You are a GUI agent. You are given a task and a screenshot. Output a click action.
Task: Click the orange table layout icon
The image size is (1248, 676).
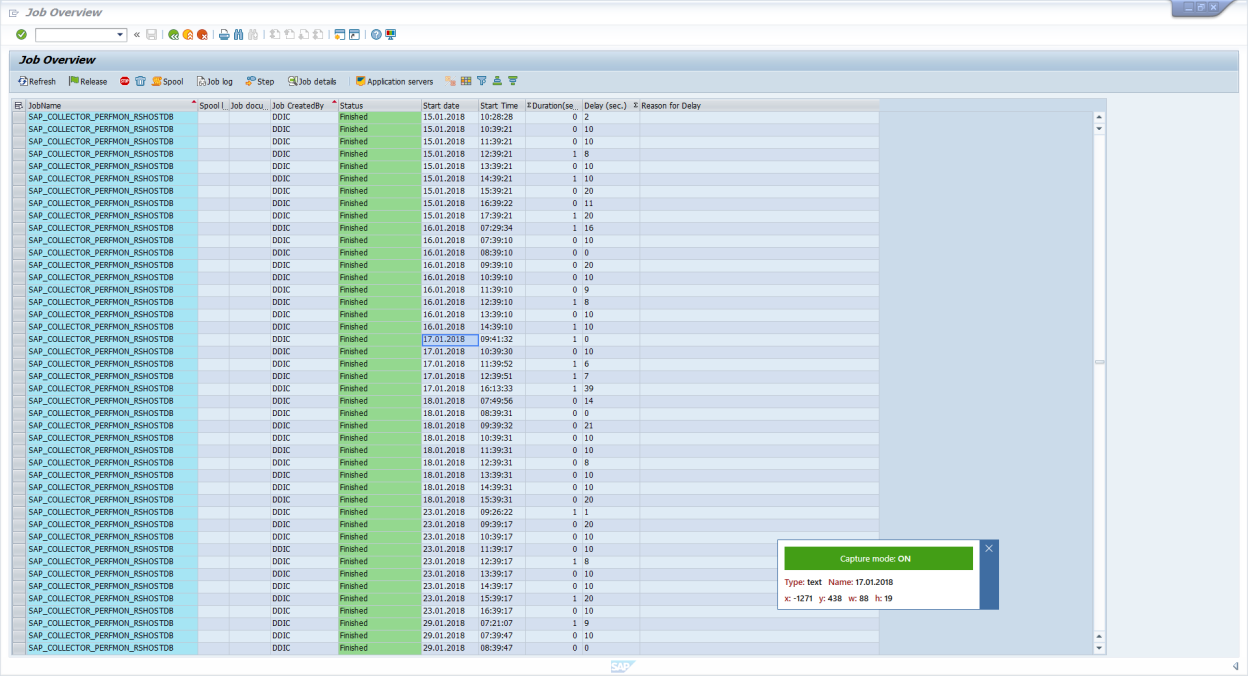(x=466, y=81)
